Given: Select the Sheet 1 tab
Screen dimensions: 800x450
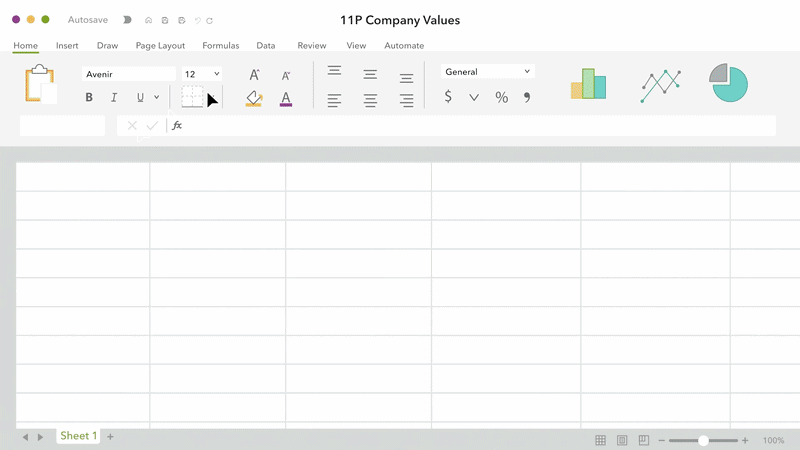Looking at the screenshot, I should (x=78, y=436).
